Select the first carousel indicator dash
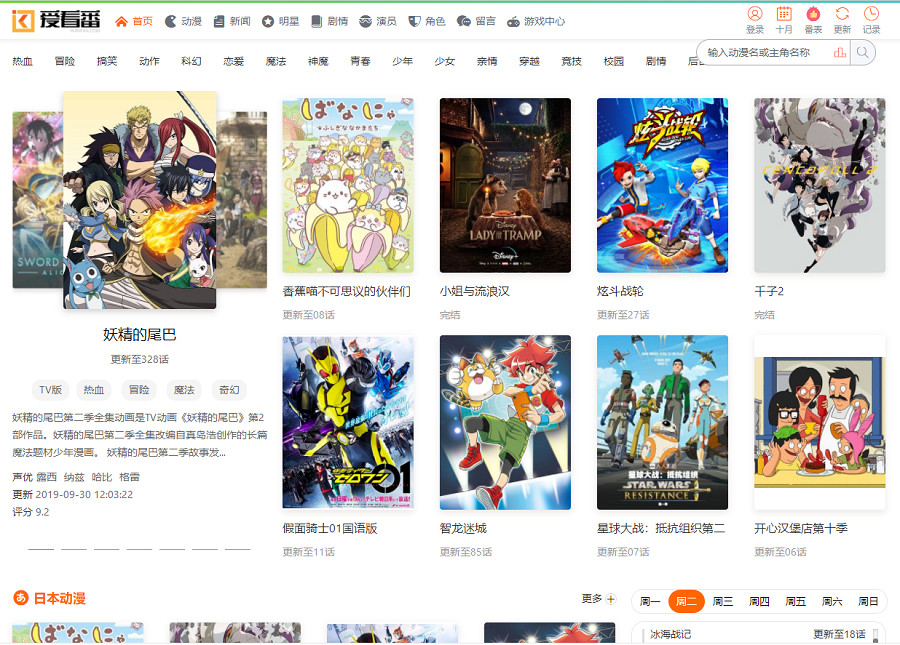This screenshot has width=900, height=645. coord(41,549)
